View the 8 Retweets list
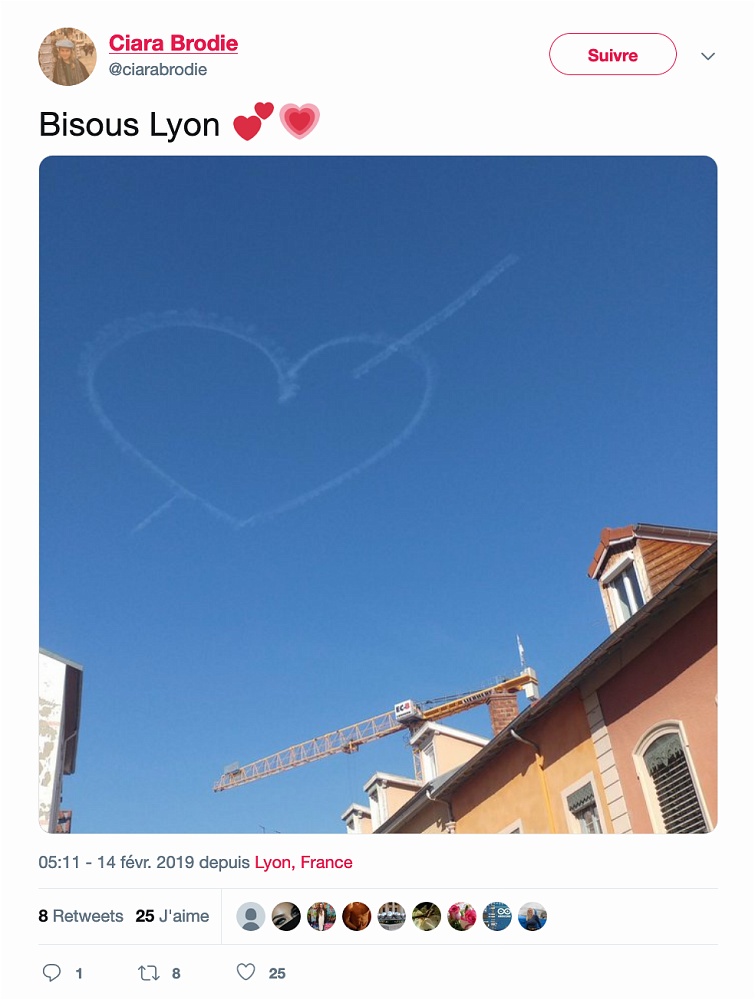 pyautogui.click(x=80, y=916)
